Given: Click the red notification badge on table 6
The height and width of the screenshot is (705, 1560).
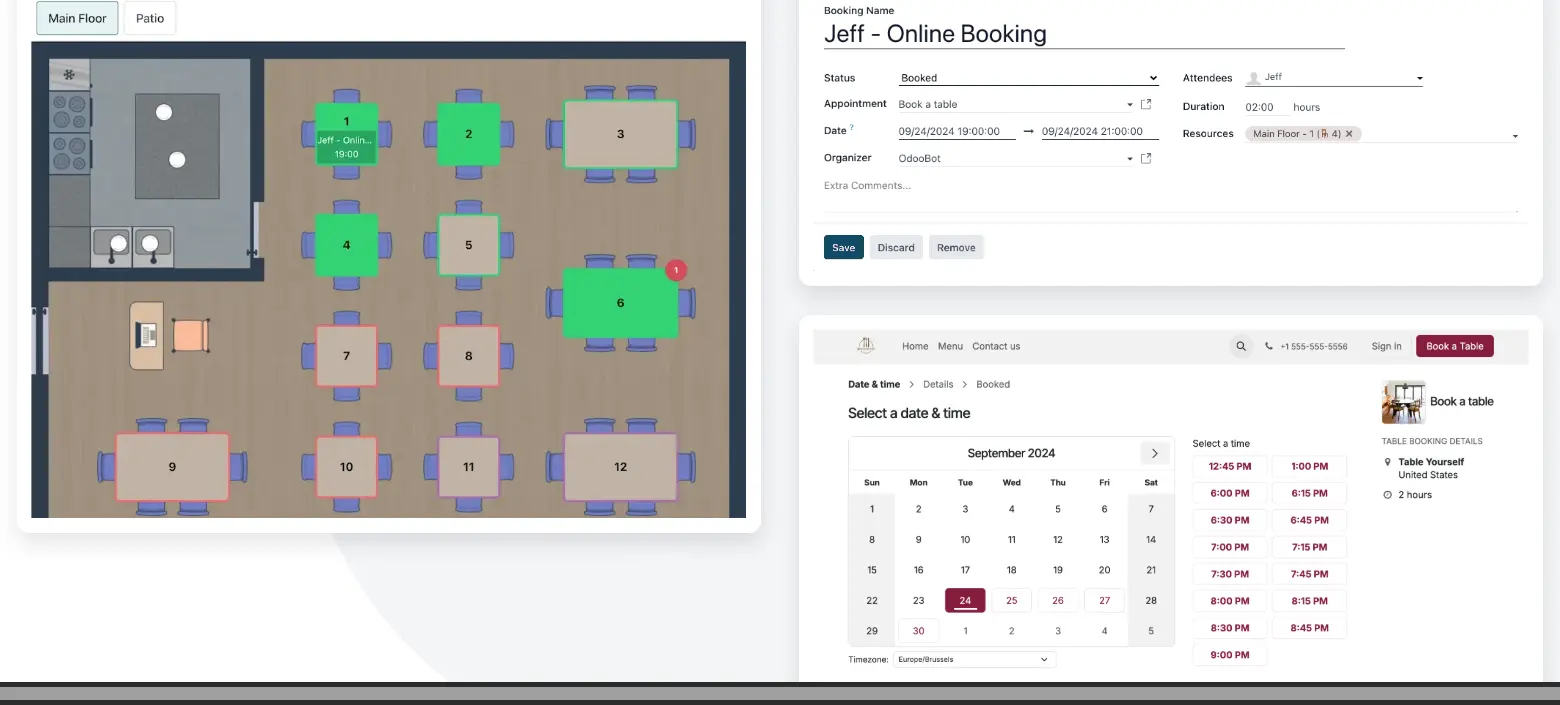Looking at the screenshot, I should 676,270.
